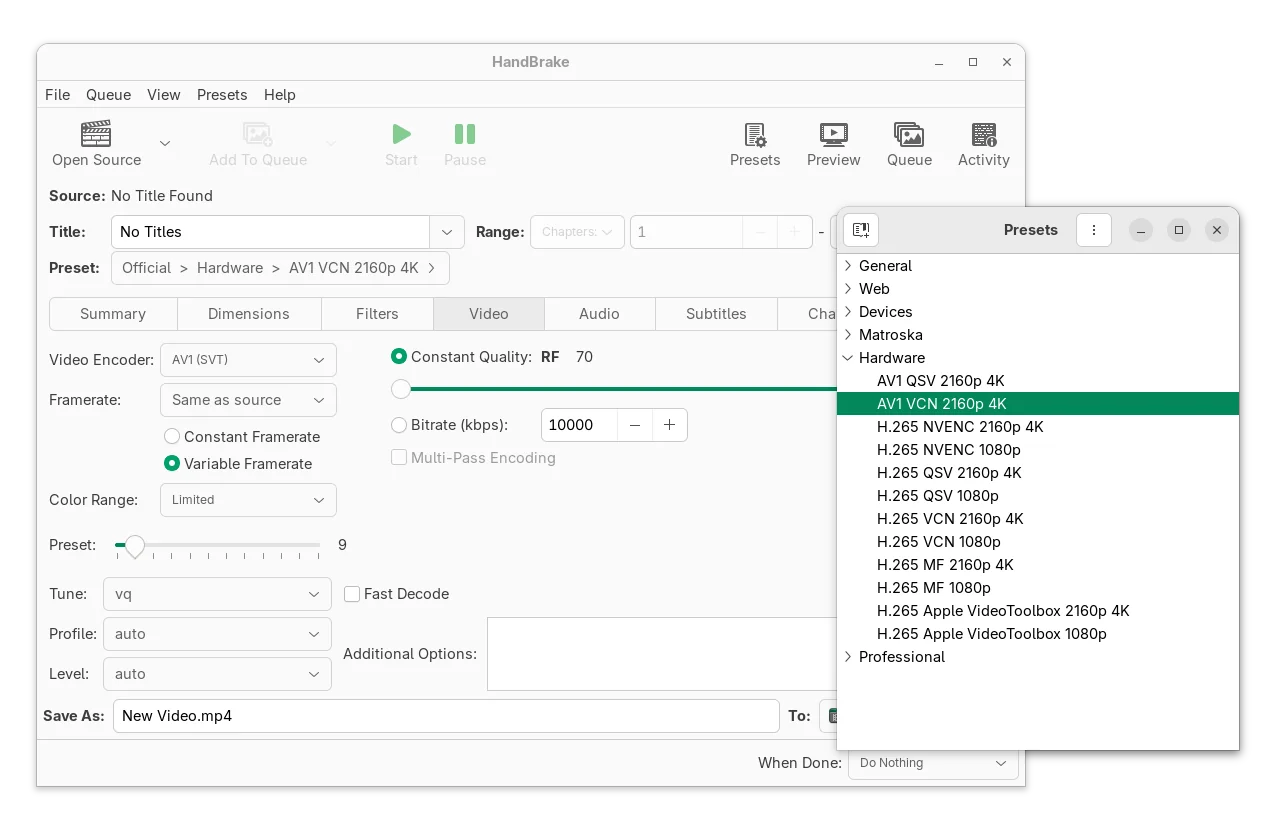Select the Bitrate (kbps) radio option
1272x833 pixels.
point(399,425)
